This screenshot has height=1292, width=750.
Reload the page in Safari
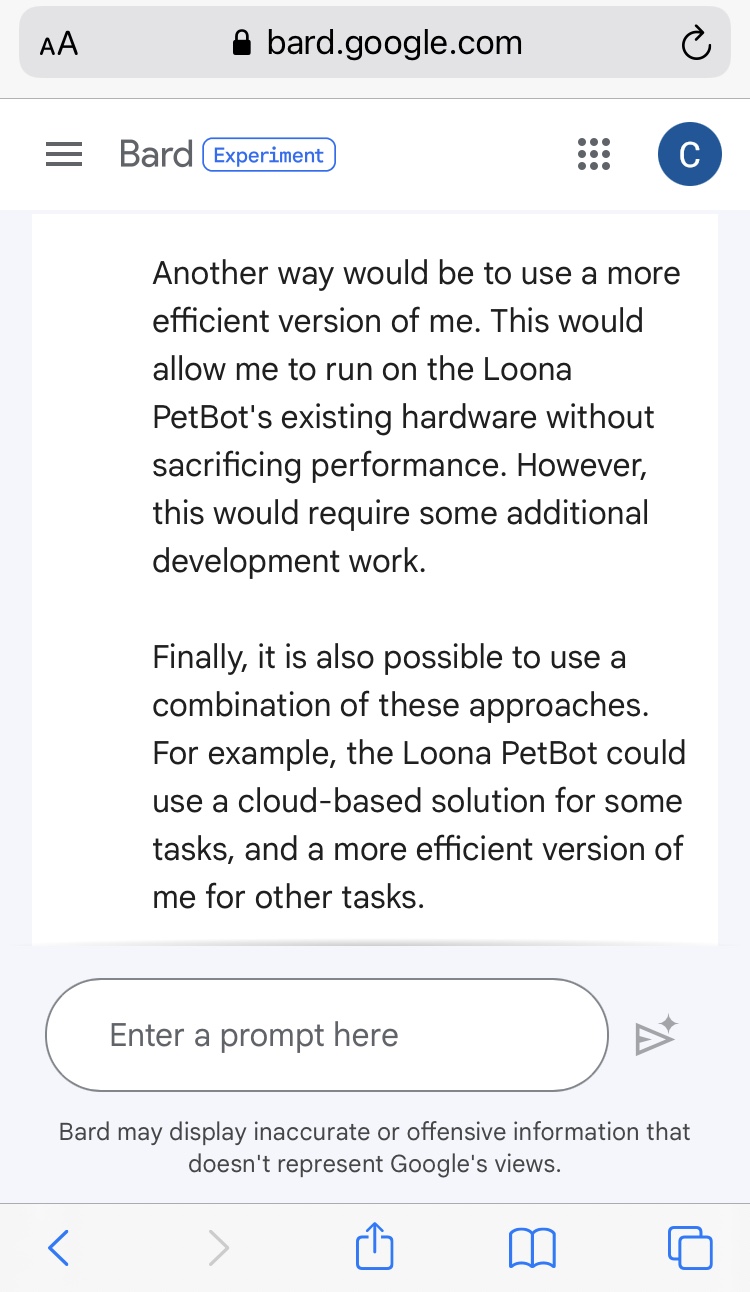coord(694,44)
